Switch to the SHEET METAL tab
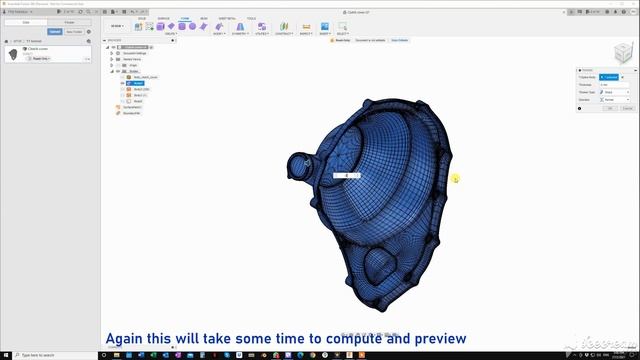The height and width of the screenshot is (360, 640). tap(227, 18)
